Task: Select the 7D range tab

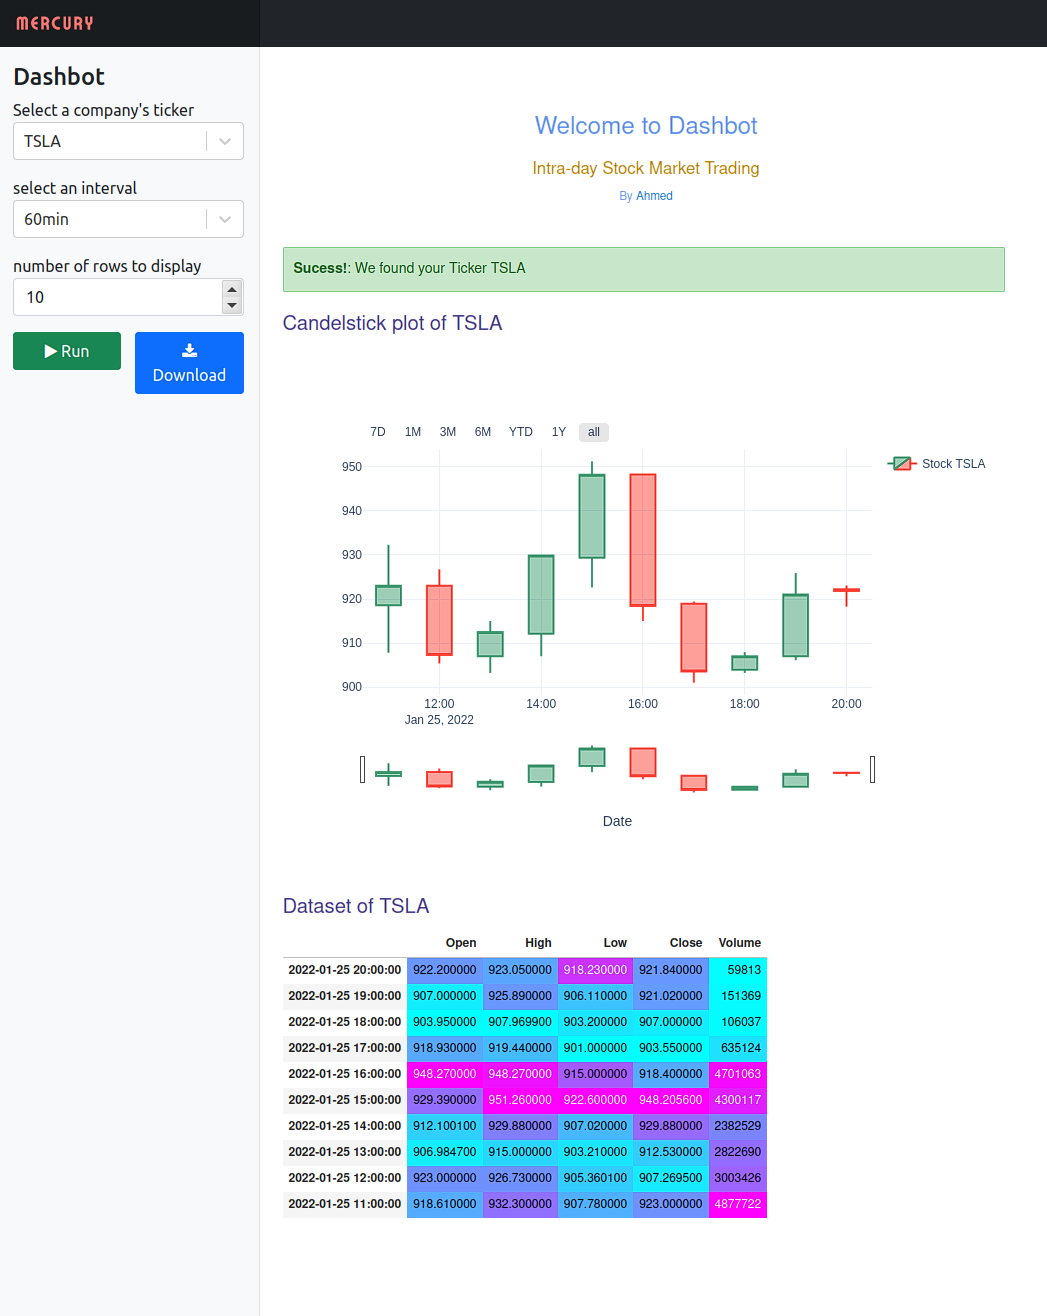Action: (377, 432)
